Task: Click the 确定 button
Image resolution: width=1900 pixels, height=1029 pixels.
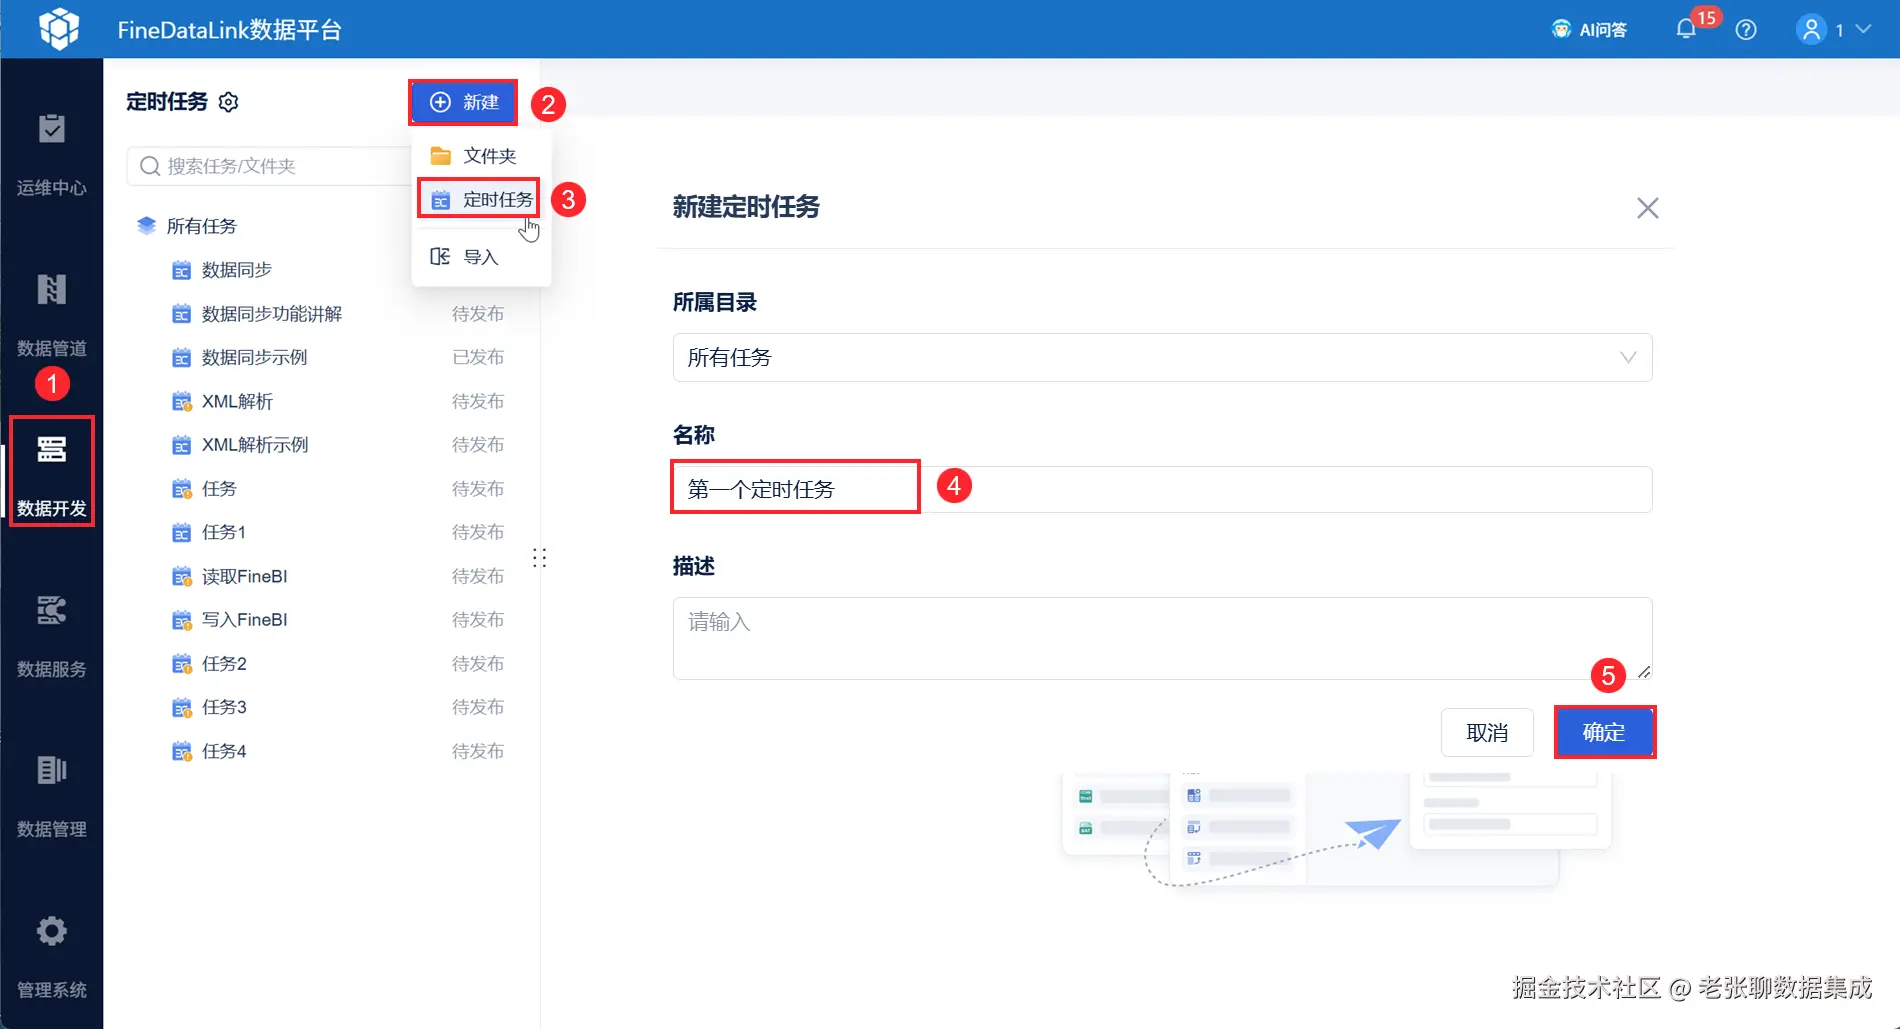Action: pos(1604,733)
